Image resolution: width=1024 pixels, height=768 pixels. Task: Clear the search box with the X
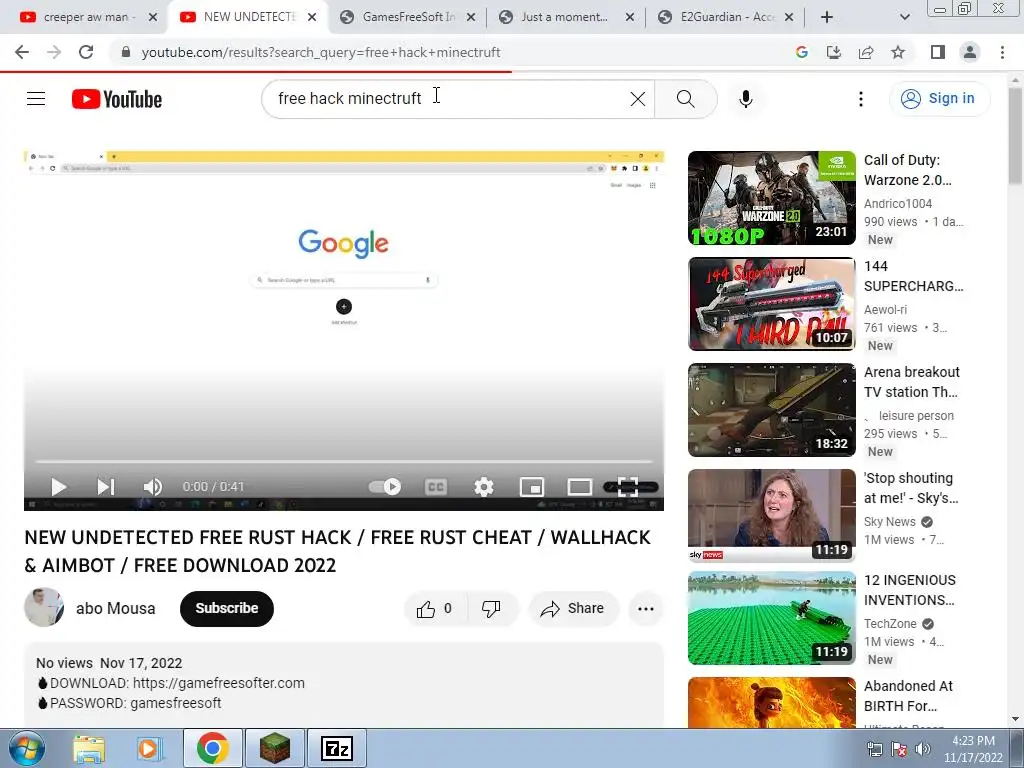tap(637, 99)
